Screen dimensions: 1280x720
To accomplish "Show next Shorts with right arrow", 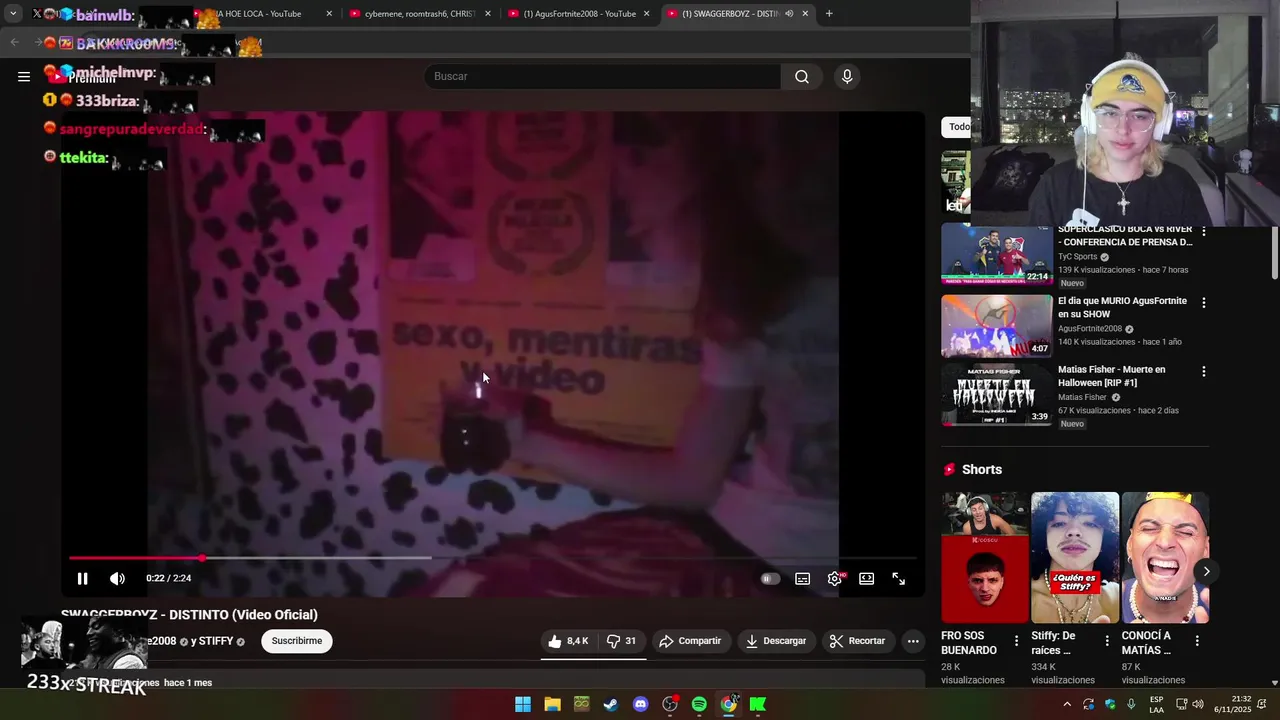I will (1206, 572).
